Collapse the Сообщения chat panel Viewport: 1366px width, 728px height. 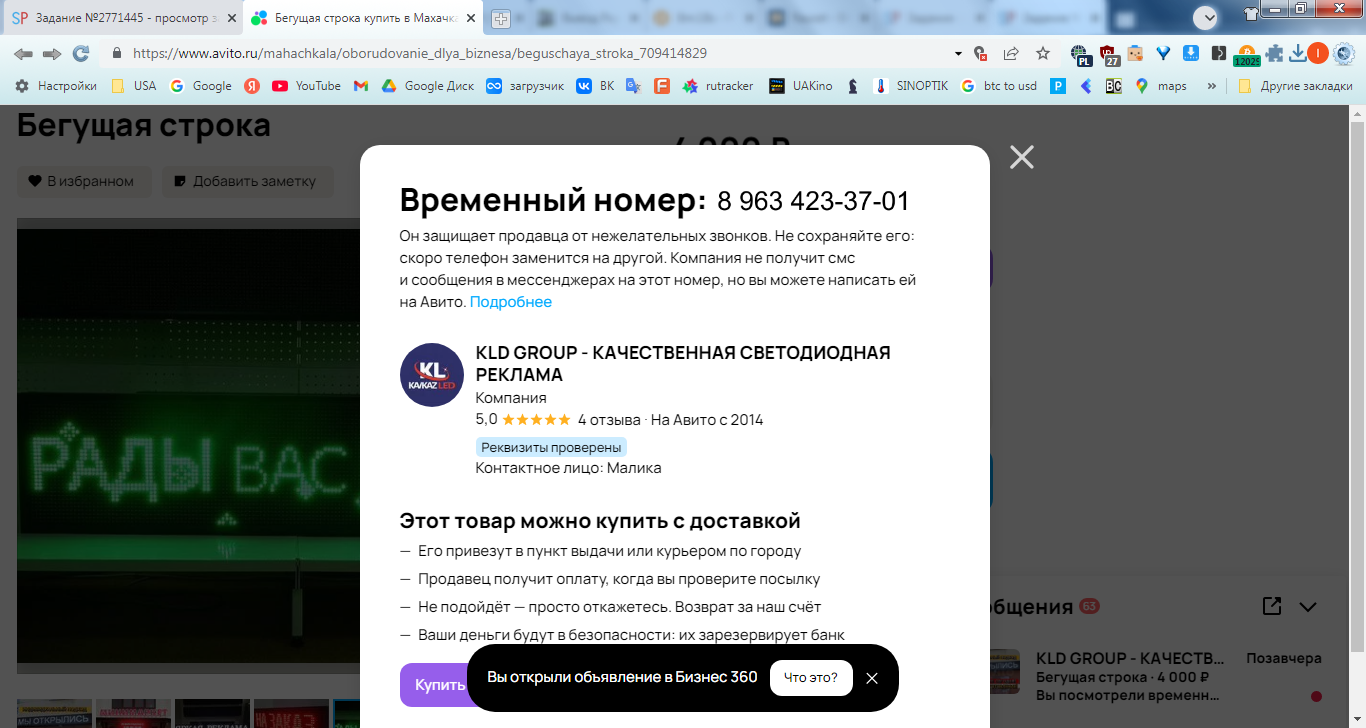pos(1308,606)
